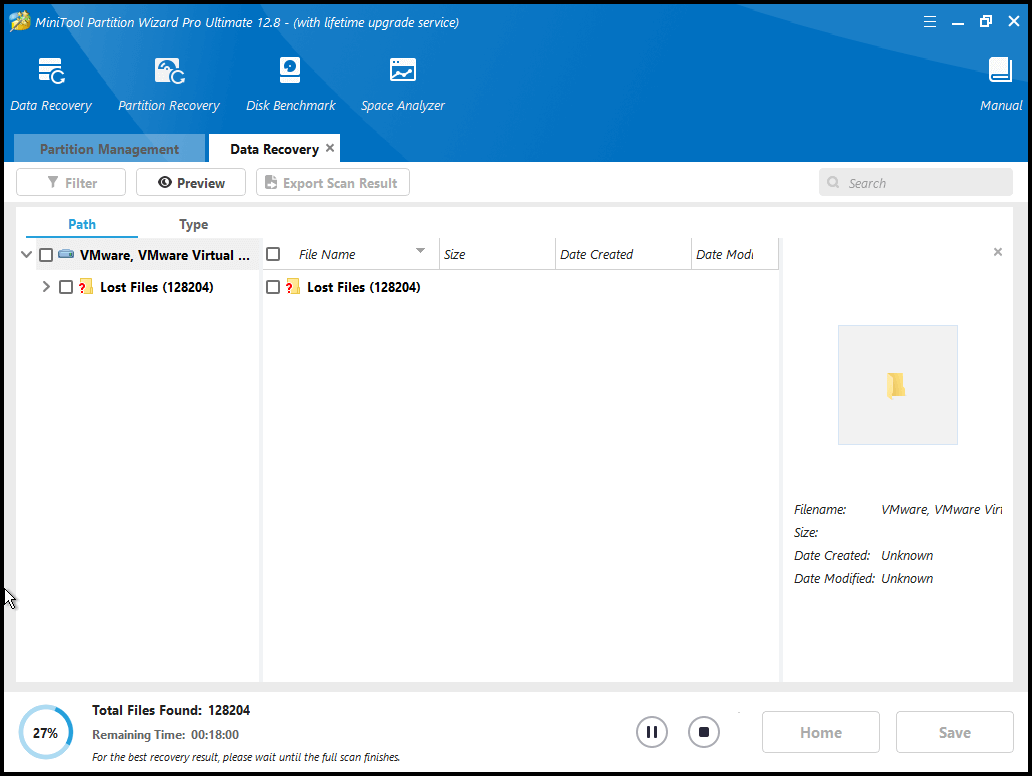Click the 27% scan progress ring
The width and height of the screenshot is (1032, 776).
tap(45, 732)
